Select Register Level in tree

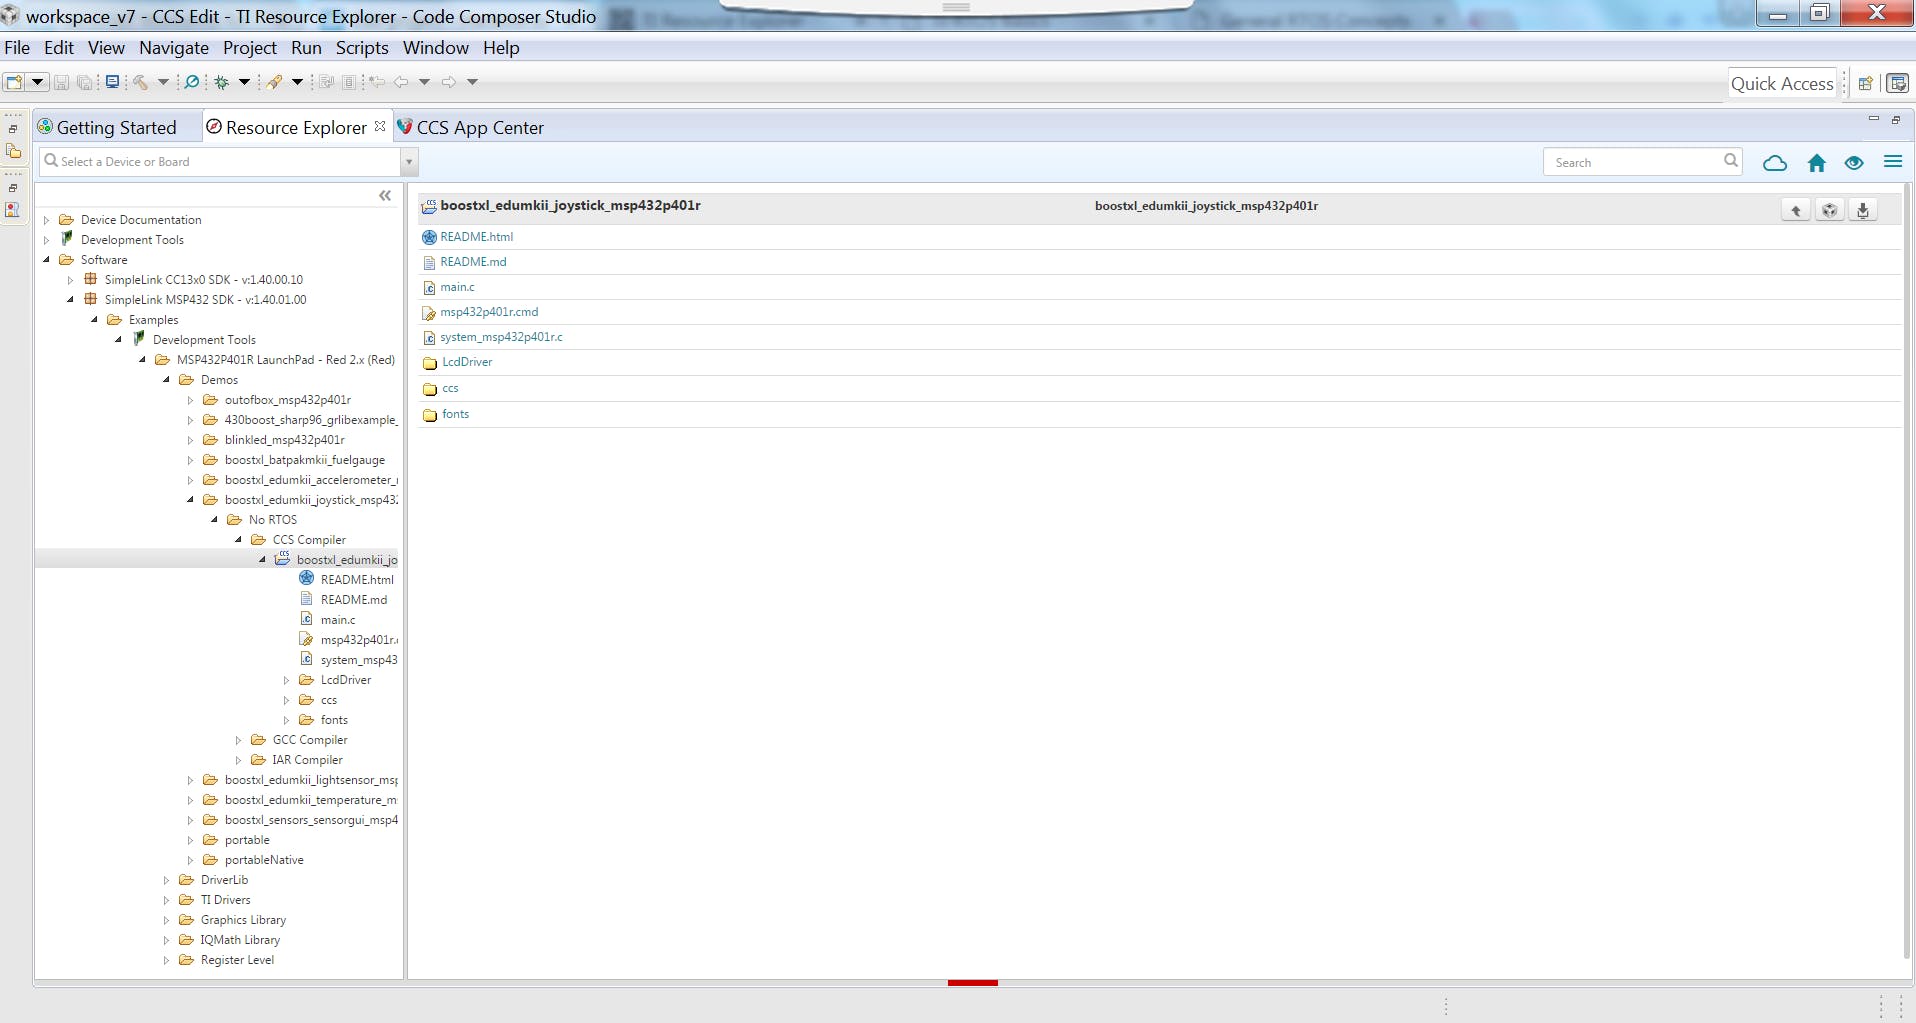click(x=237, y=960)
